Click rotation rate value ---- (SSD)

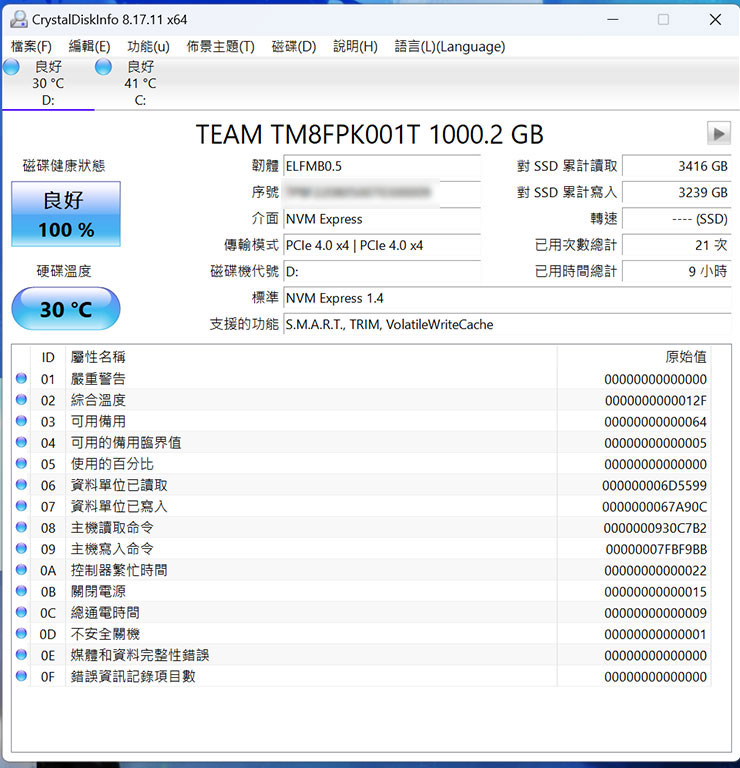click(x=677, y=219)
